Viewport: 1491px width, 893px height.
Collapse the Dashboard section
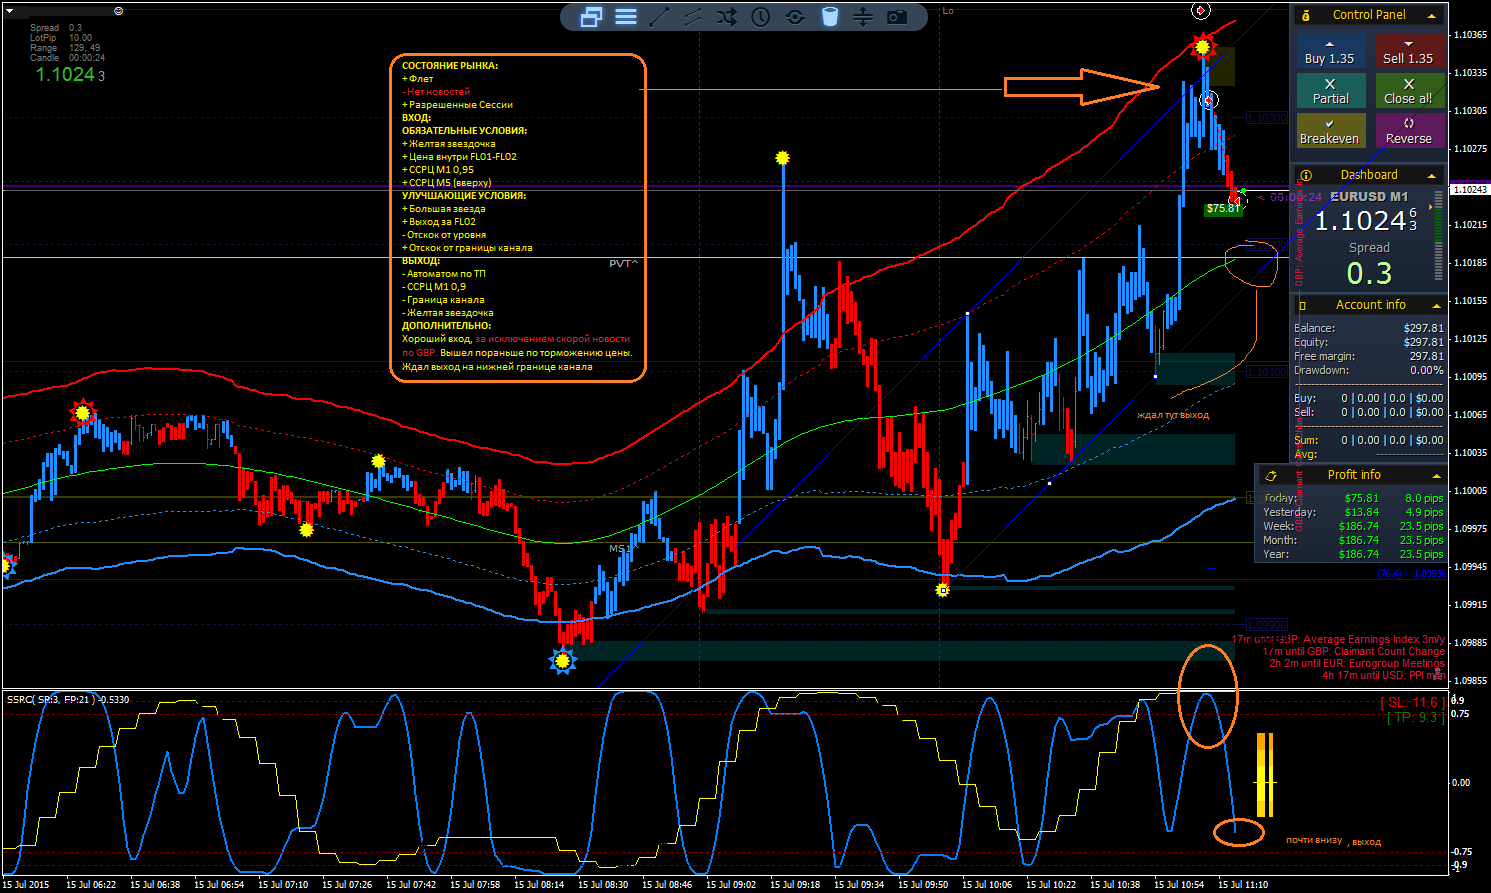(1431, 175)
